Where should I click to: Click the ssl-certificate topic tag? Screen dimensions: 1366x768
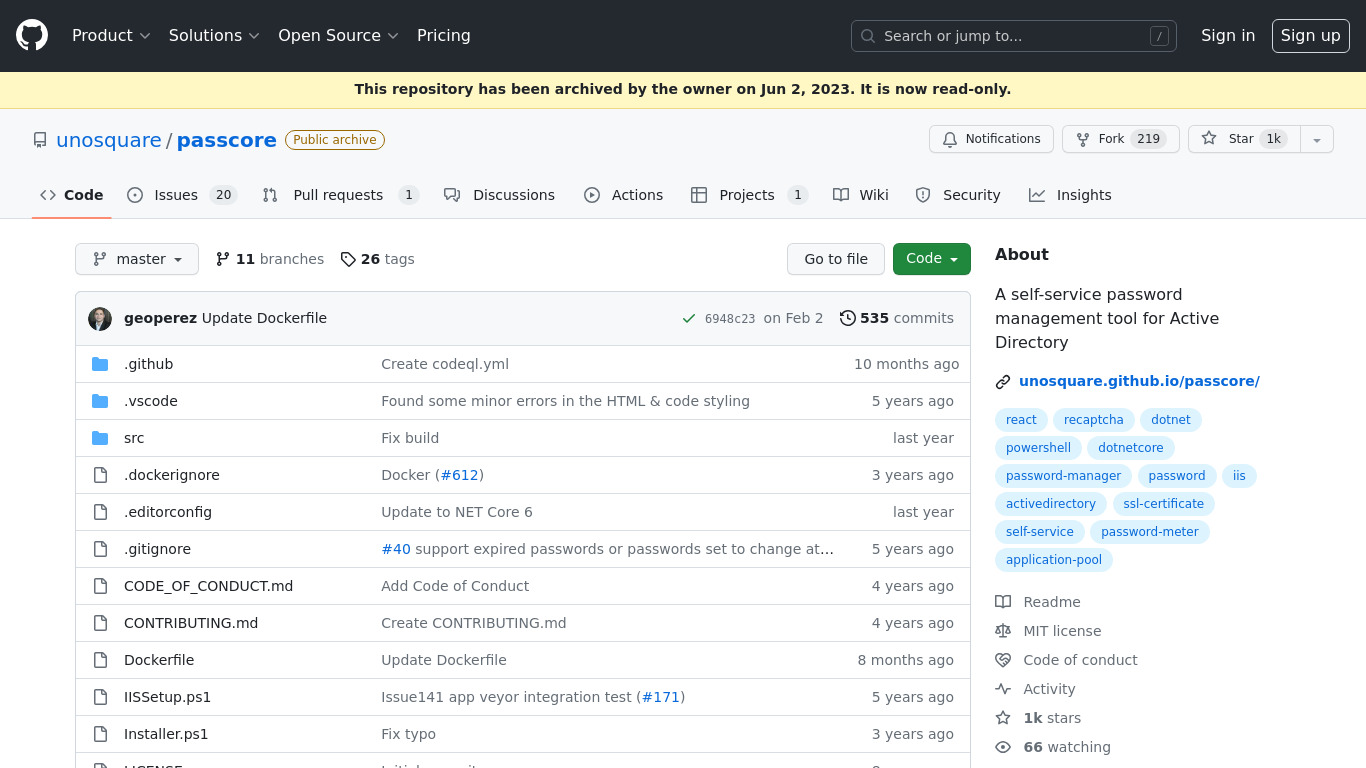coord(1164,504)
